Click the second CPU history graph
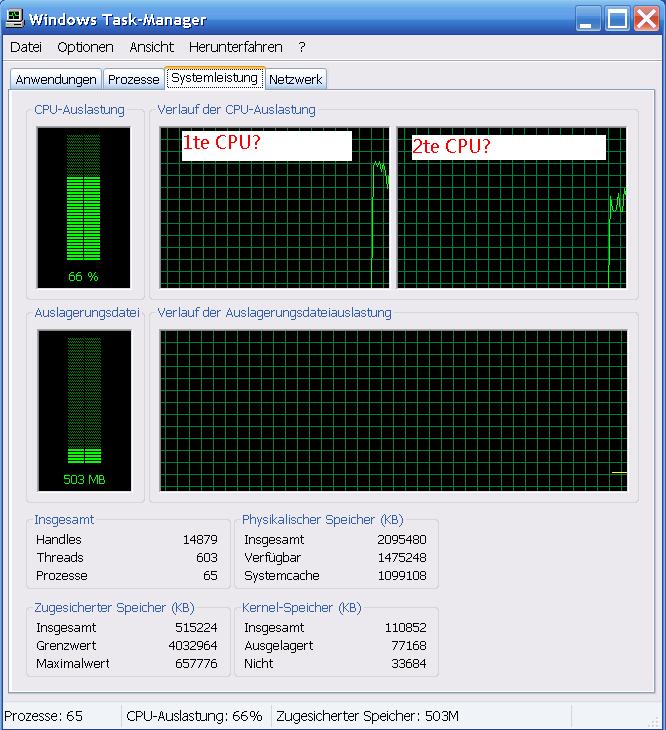Viewport: 666px width, 730px height. 511,208
